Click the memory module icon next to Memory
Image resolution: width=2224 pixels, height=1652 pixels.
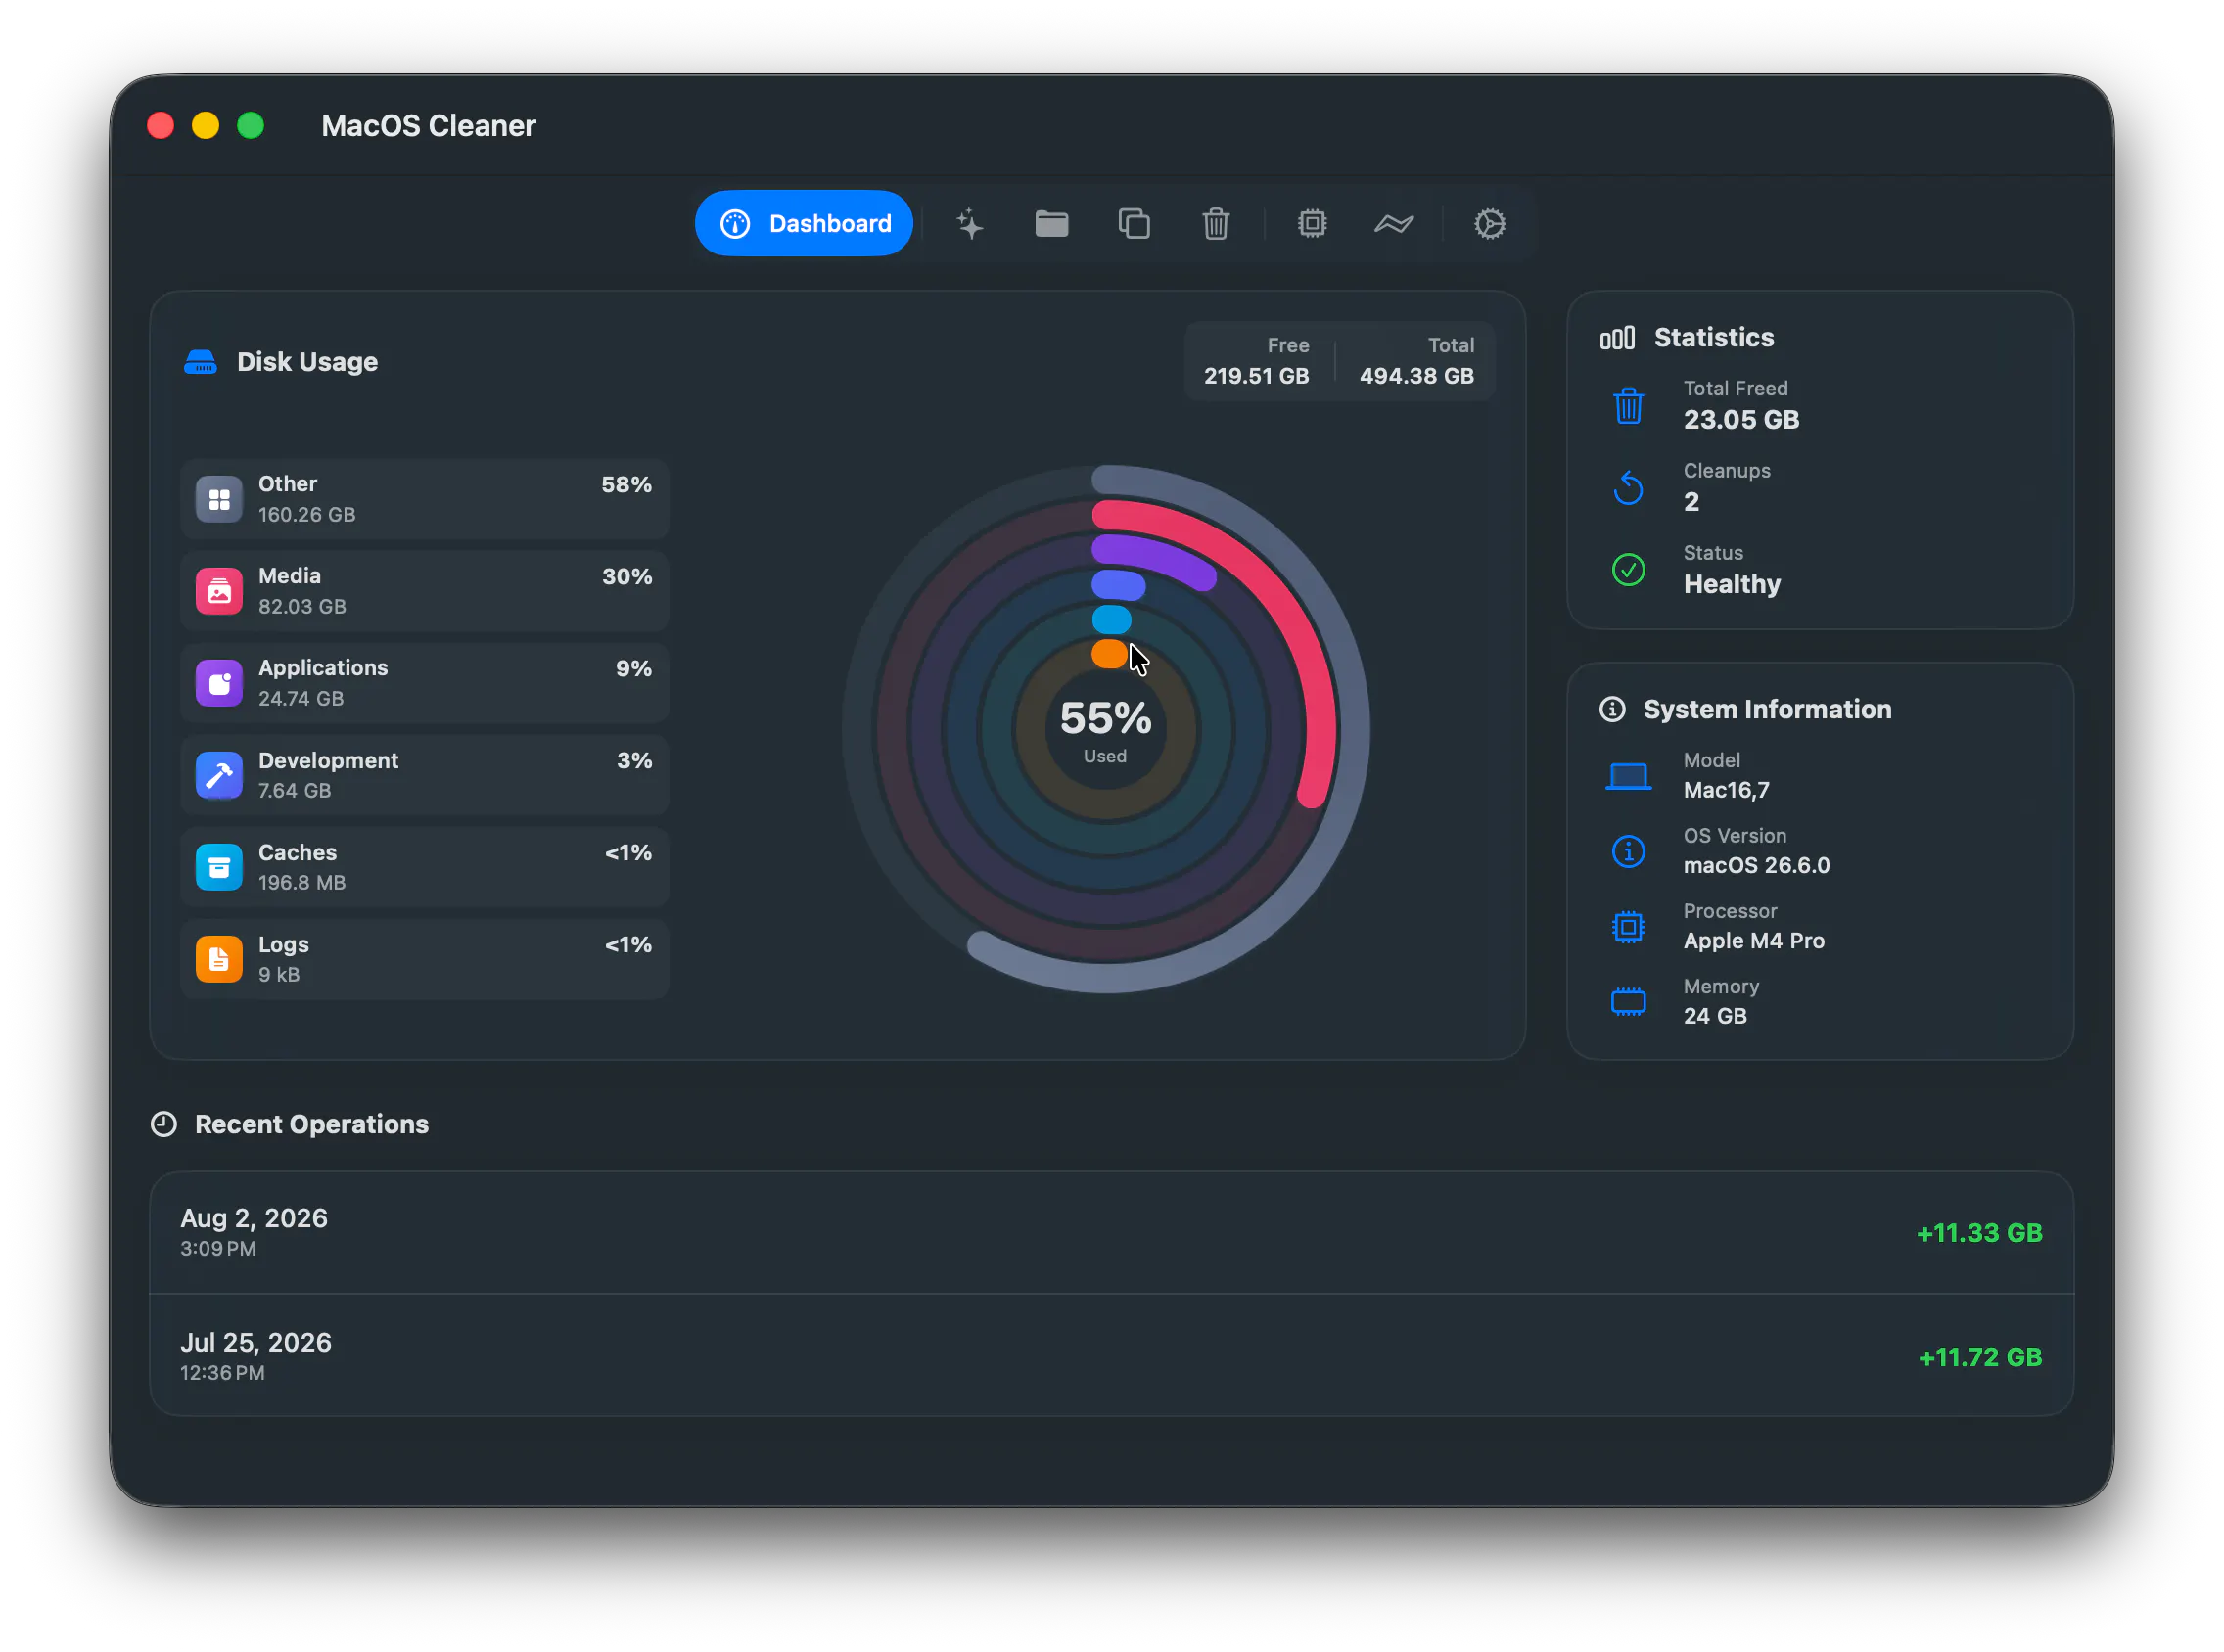1628,1001
